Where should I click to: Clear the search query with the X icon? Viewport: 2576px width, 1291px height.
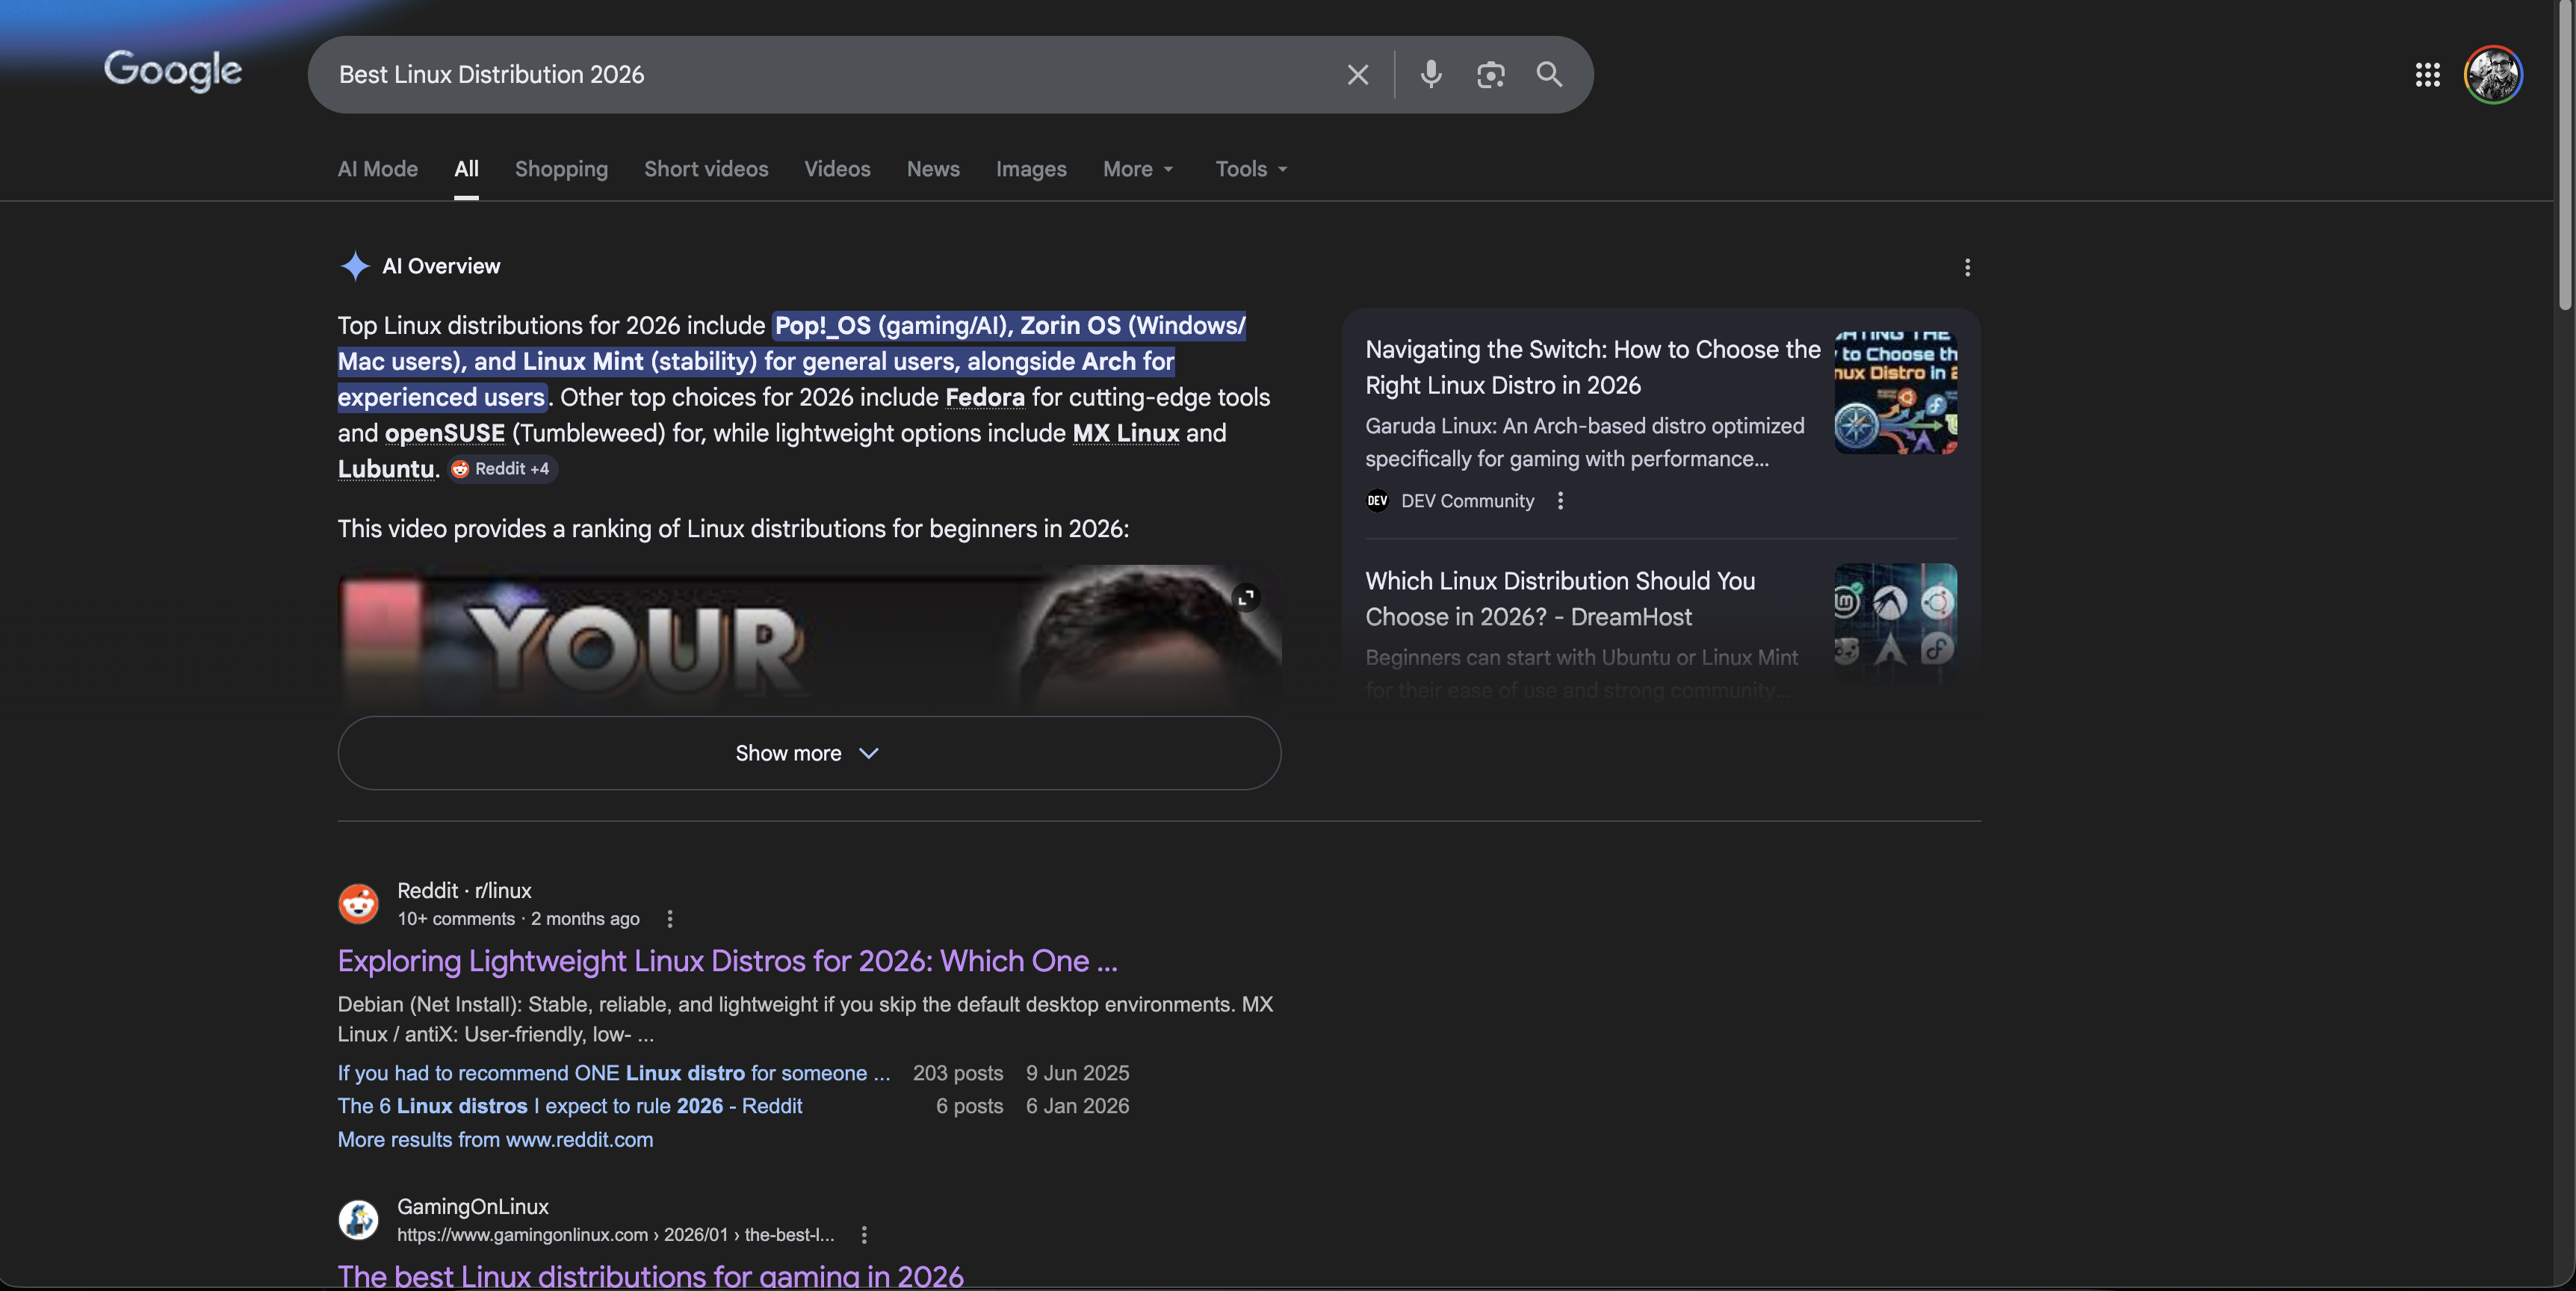pos(1357,74)
